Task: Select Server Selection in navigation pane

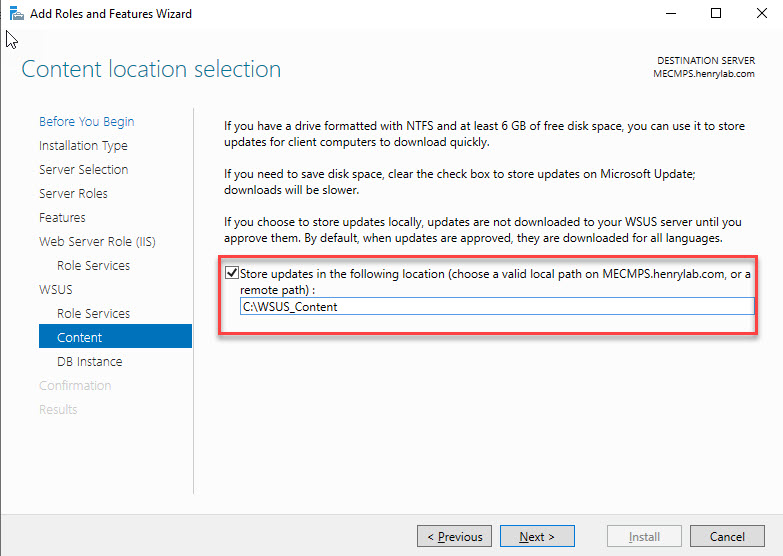Action: point(83,170)
